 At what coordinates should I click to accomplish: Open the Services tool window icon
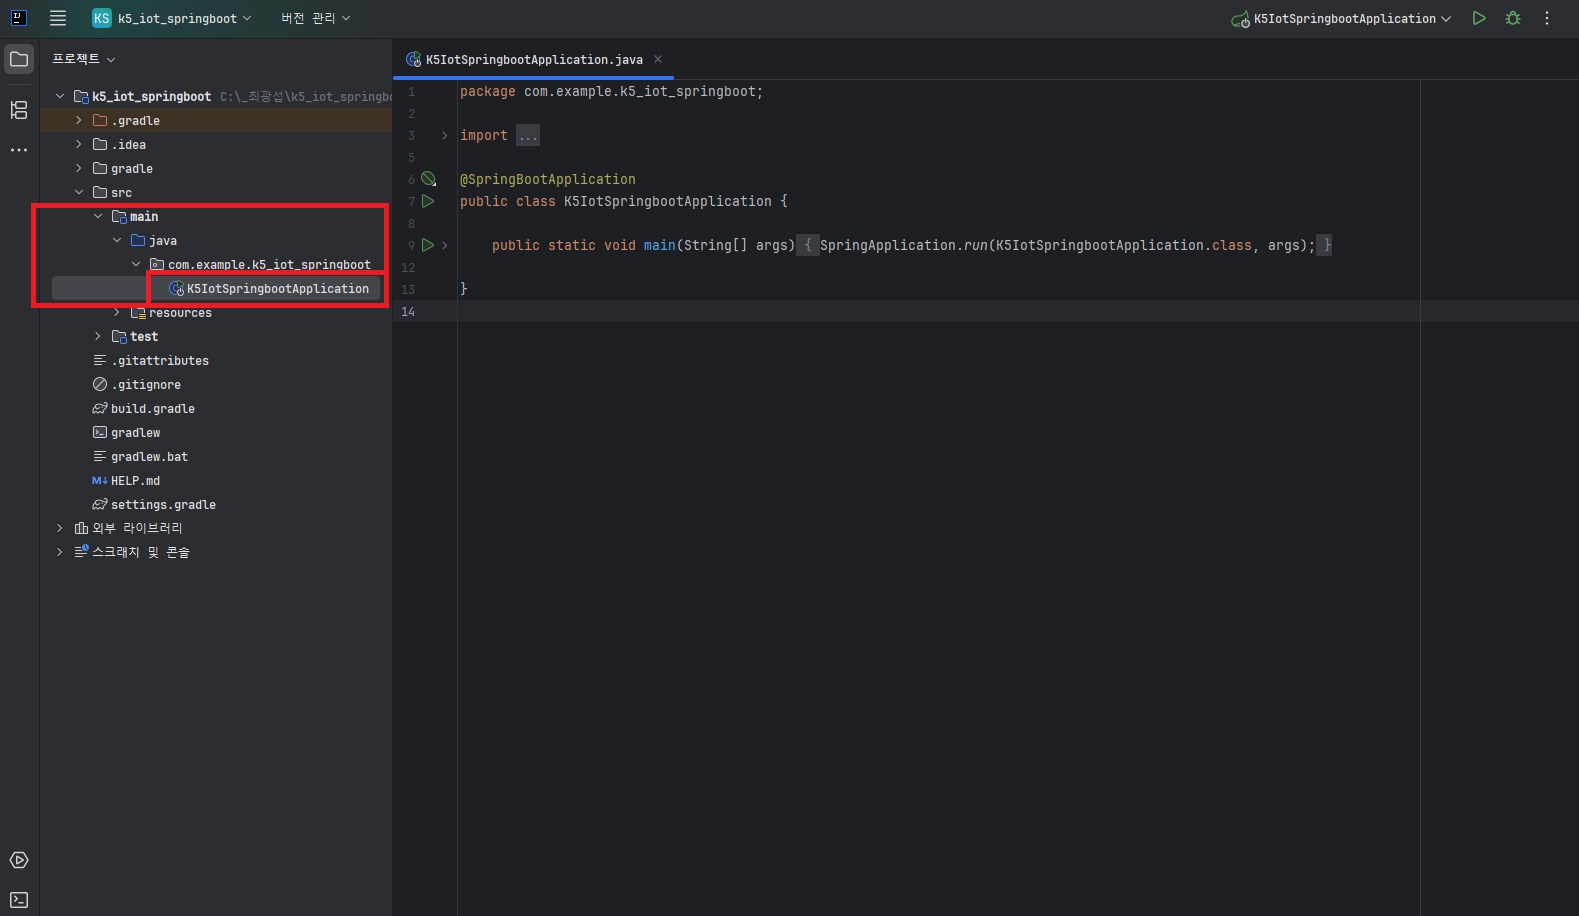pyautogui.click(x=19, y=860)
